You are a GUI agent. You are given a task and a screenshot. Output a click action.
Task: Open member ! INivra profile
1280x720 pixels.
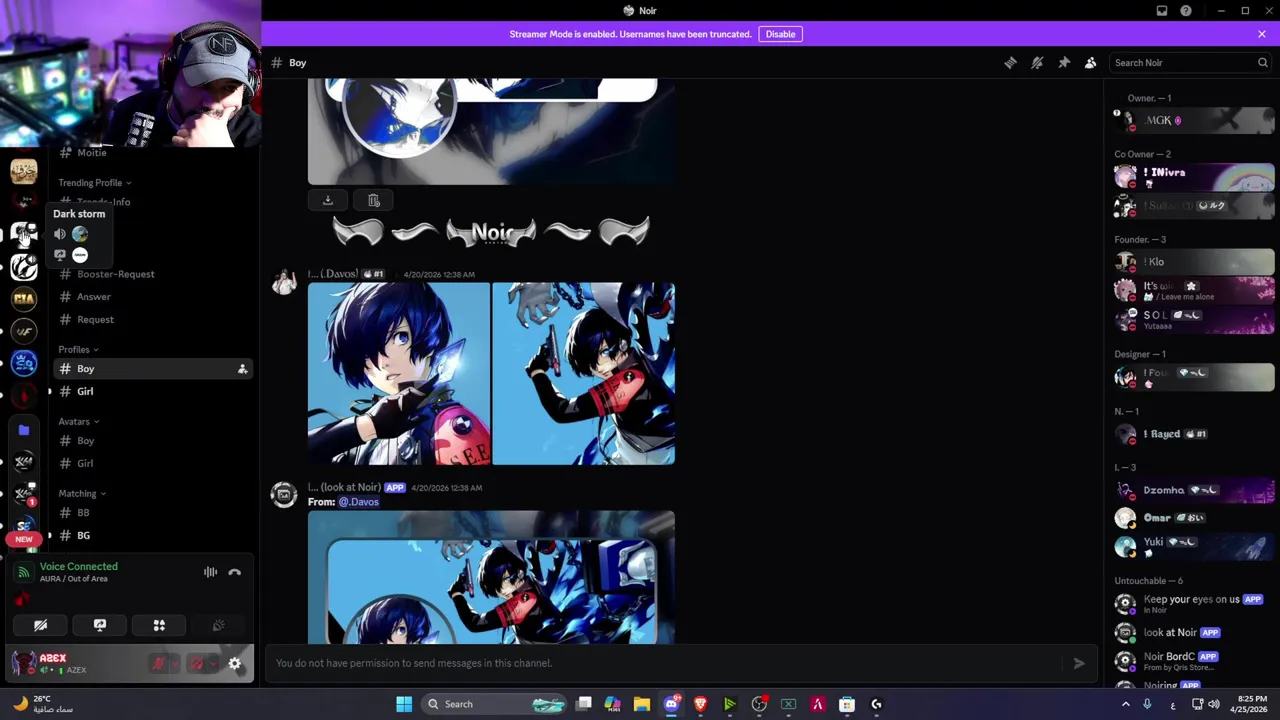(1193, 177)
